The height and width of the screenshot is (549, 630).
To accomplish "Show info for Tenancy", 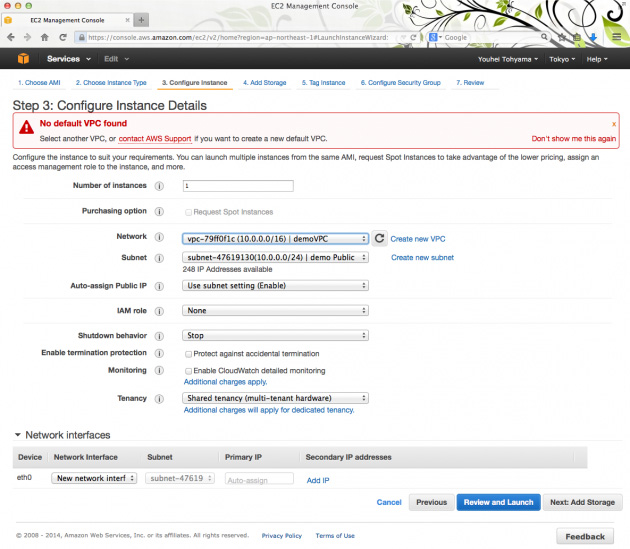I will tap(160, 399).
